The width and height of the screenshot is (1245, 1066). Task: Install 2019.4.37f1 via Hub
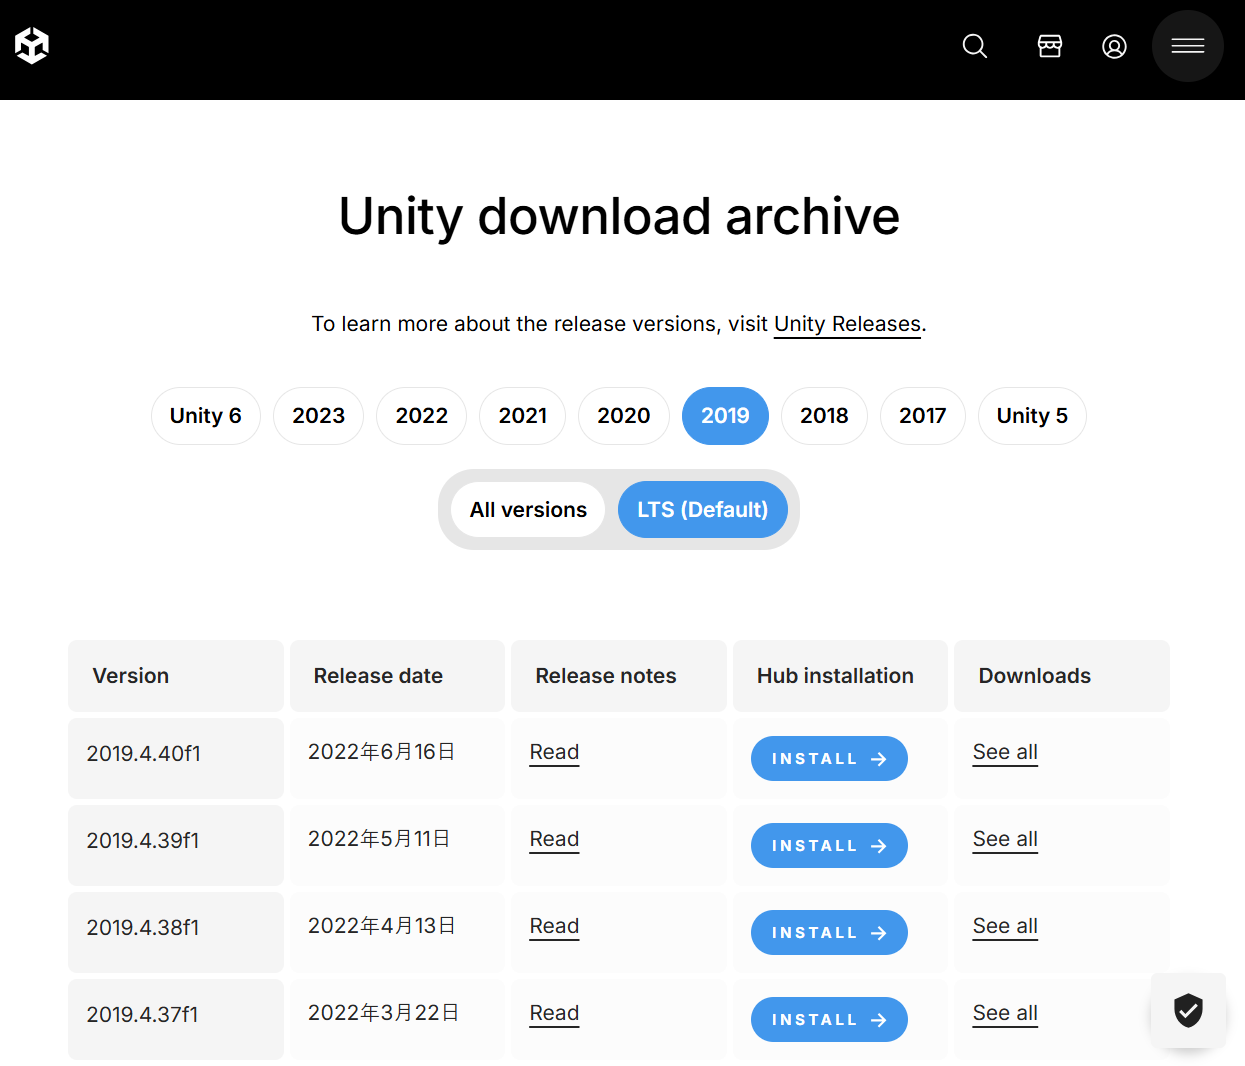coord(829,1020)
